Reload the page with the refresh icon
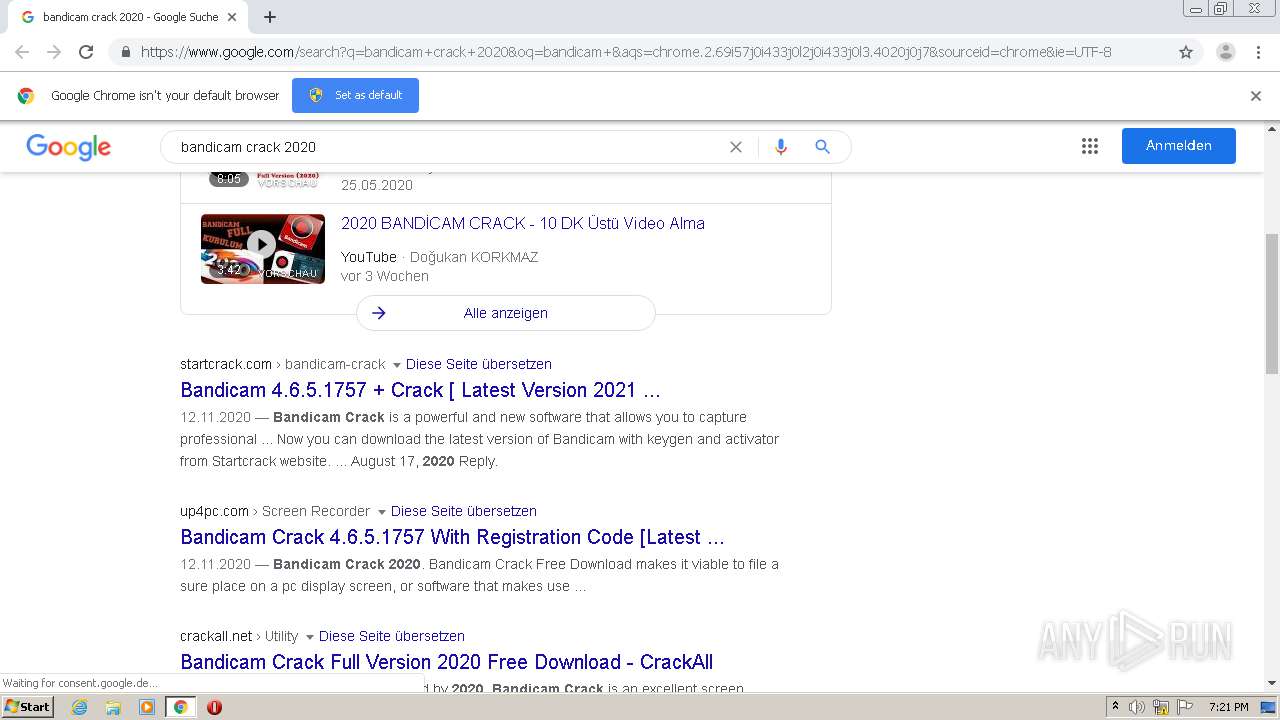This screenshot has height=720, width=1280. pyautogui.click(x=86, y=52)
